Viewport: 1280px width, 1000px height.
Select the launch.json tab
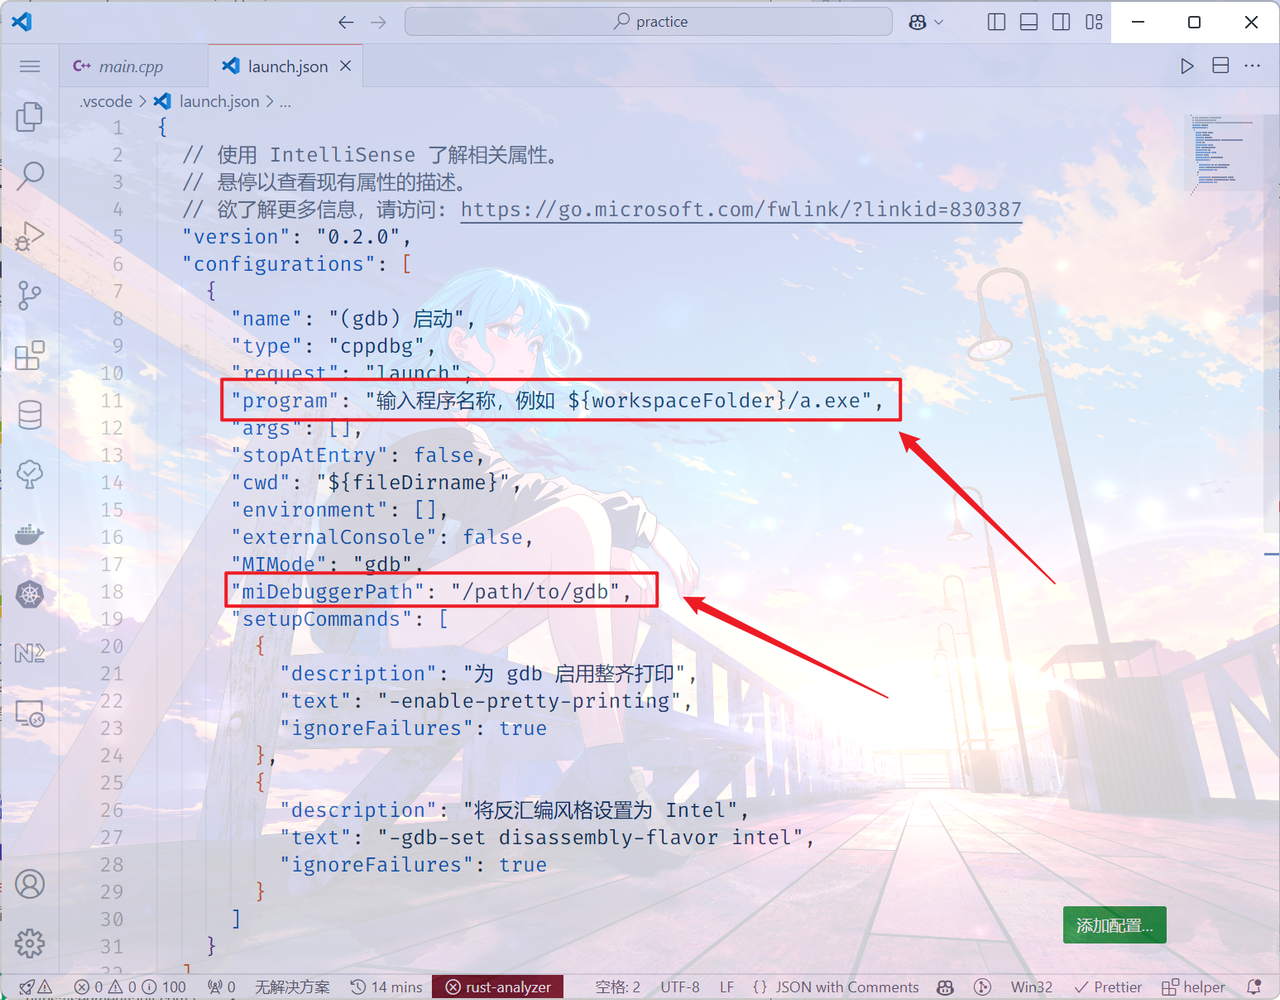click(x=287, y=66)
